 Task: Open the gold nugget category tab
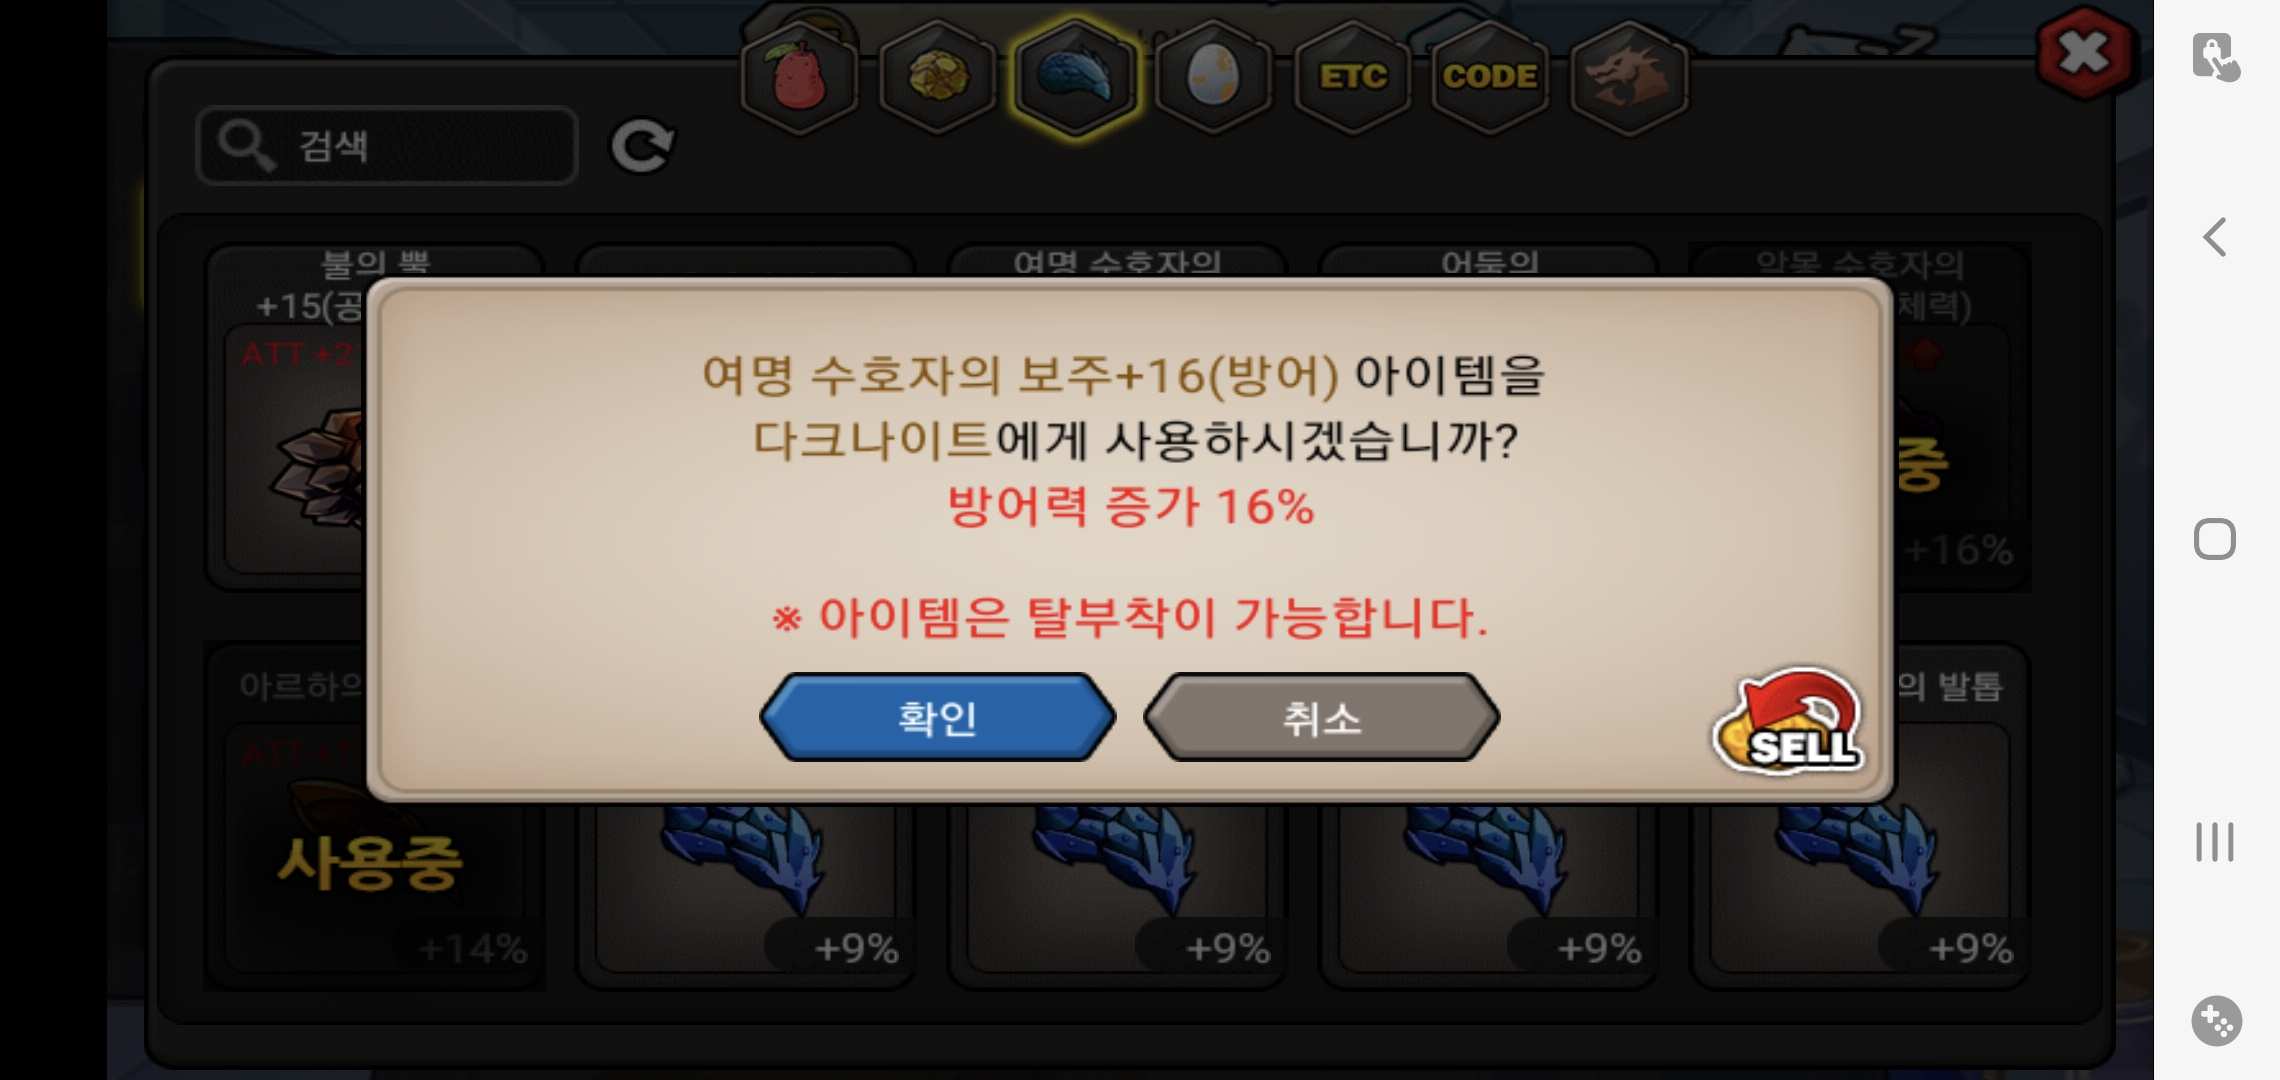pos(937,78)
